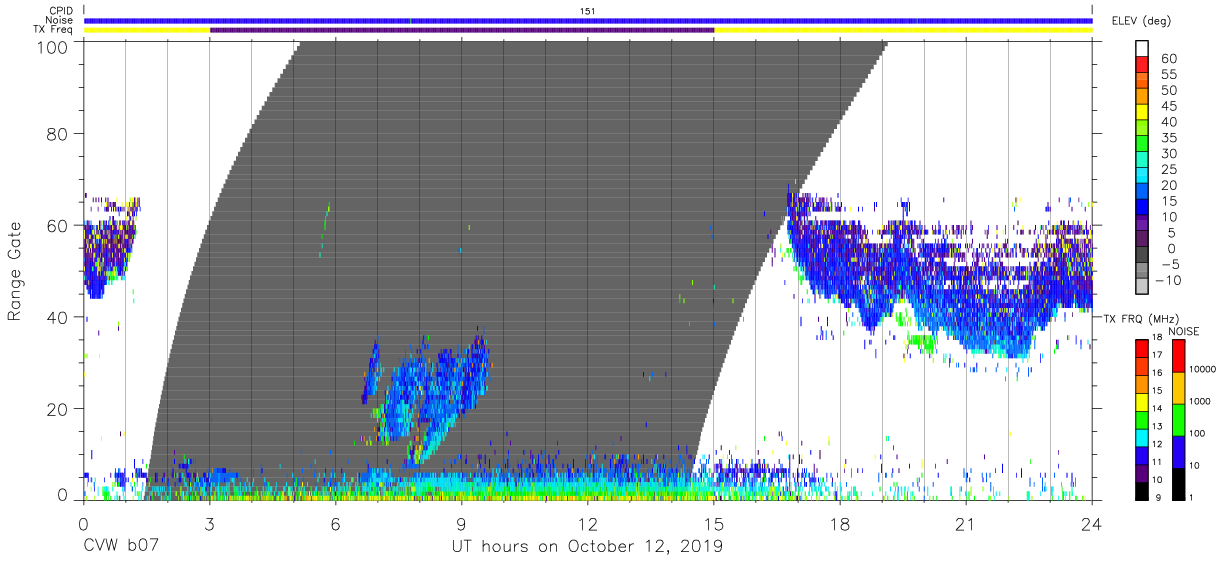Click the green swatch in NOISE colorbar
1228x567 pixels.
click(x=1178, y=419)
